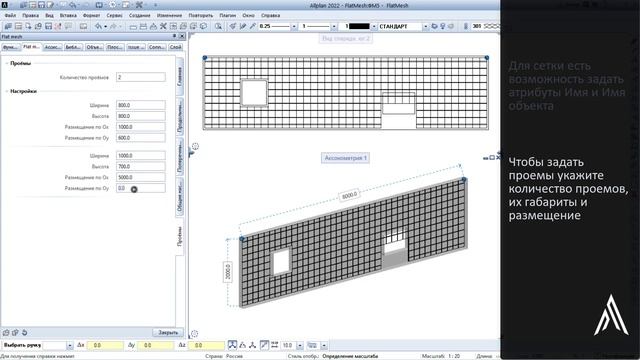Click the first opening Высота field
This screenshot has width=640, height=360.
coord(141,116)
